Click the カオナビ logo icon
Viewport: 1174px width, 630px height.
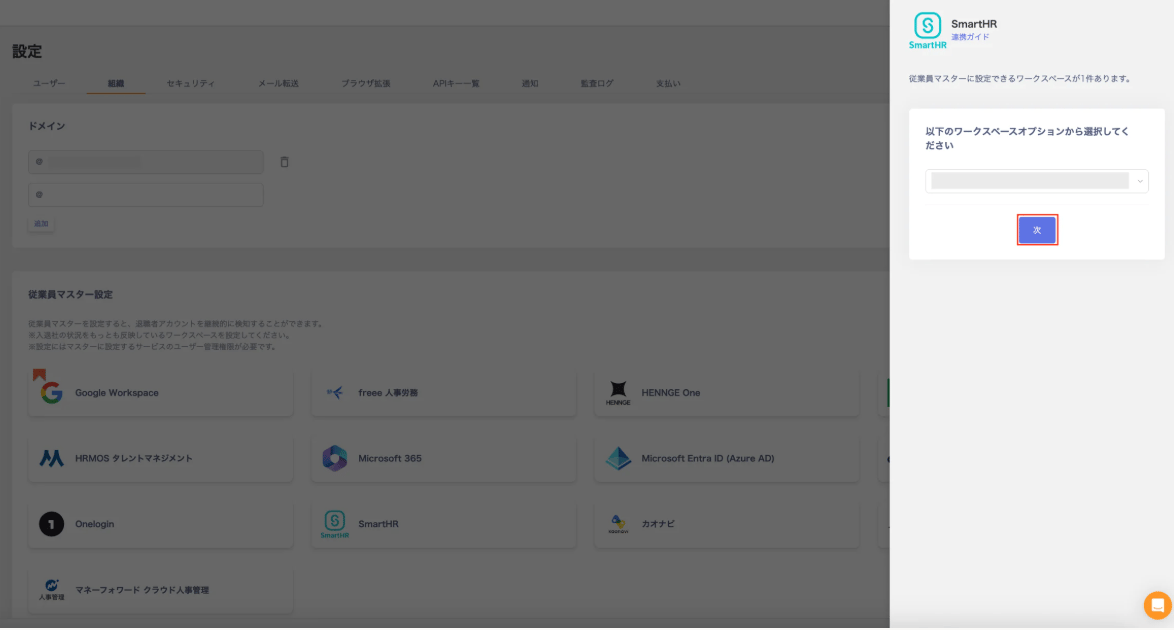[x=618, y=524]
